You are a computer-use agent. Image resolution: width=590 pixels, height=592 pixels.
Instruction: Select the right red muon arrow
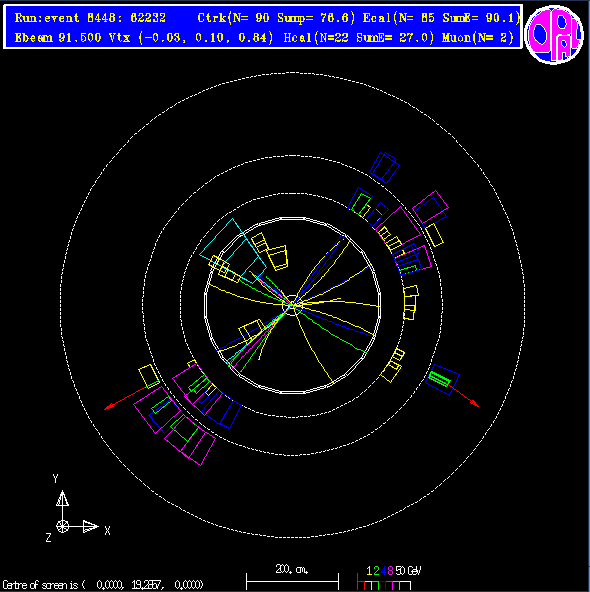(464, 396)
